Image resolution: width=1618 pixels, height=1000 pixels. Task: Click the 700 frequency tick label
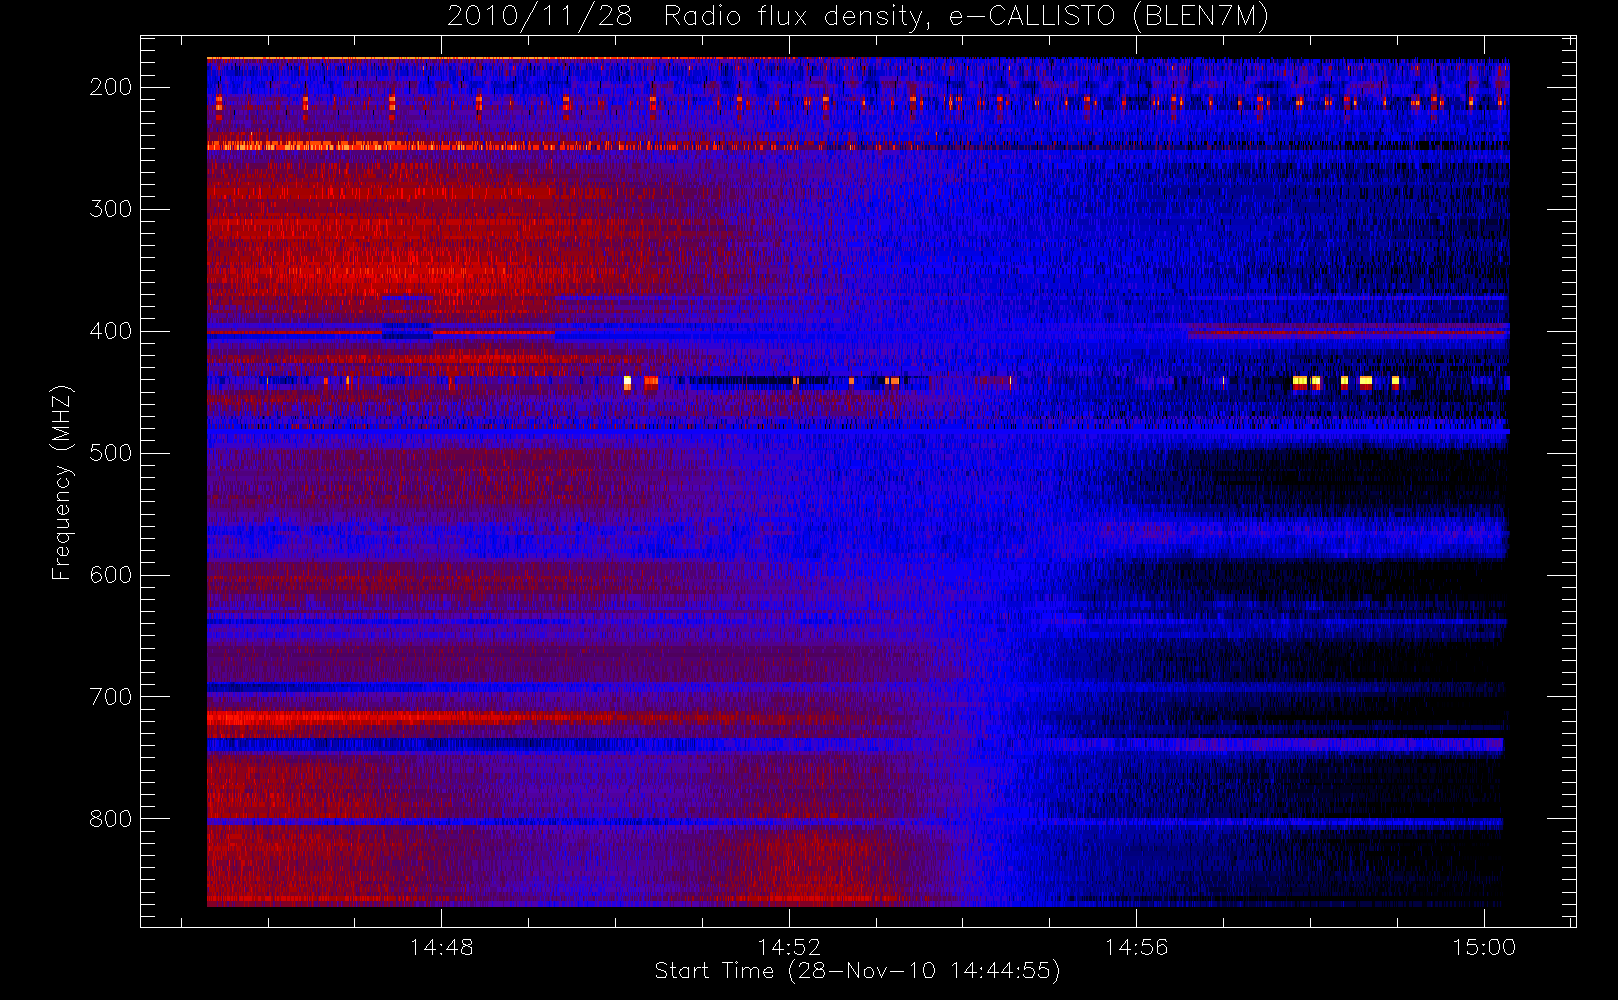click(110, 697)
